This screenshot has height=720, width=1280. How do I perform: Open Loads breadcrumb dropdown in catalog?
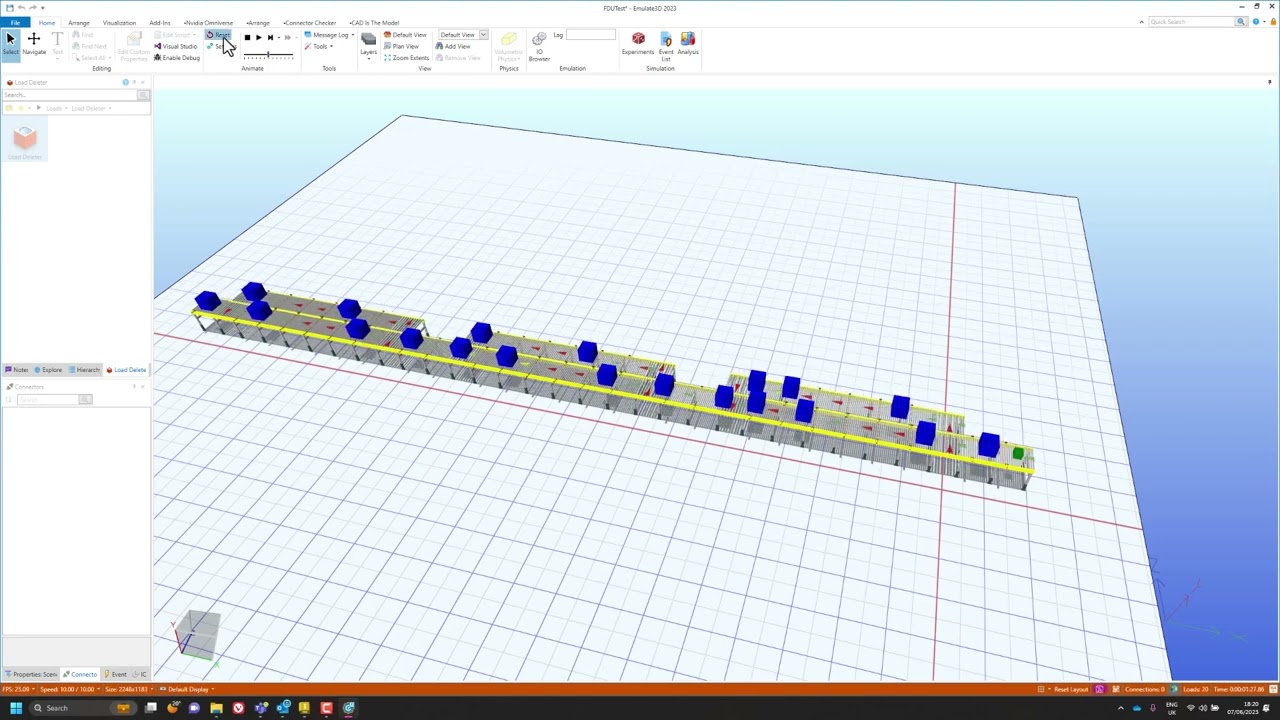click(65, 108)
